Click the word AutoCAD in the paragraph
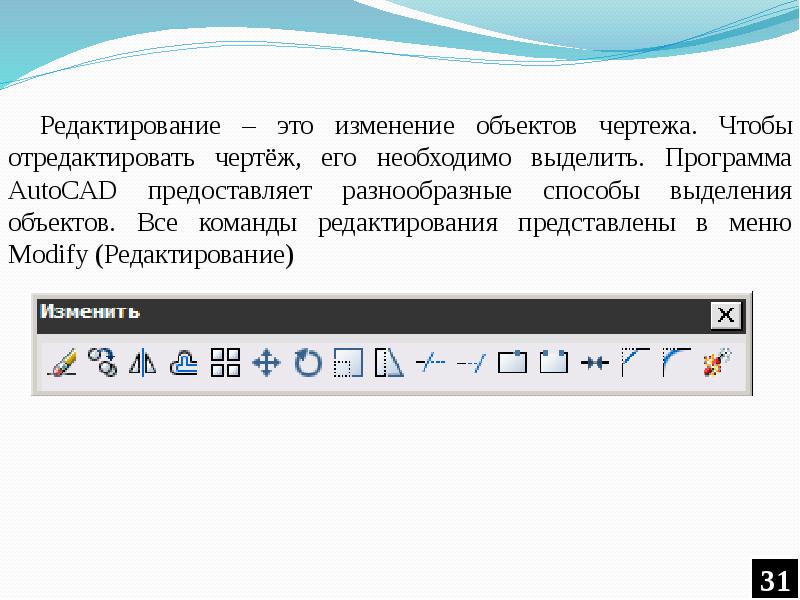This screenshot has height=600, width=800. (x=62, y=191)
